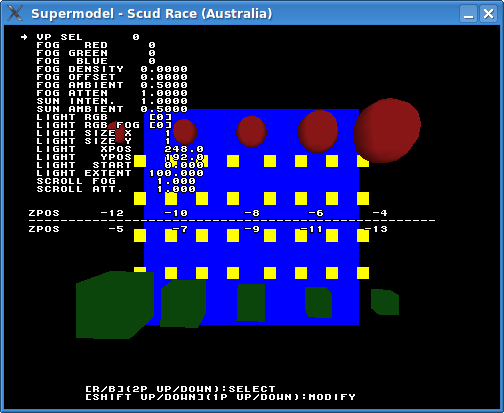The width and height of the screenshot is (504, 413).
Task: Click the 'LIGHT SIZE Y' label
Action: pos(84,141)
